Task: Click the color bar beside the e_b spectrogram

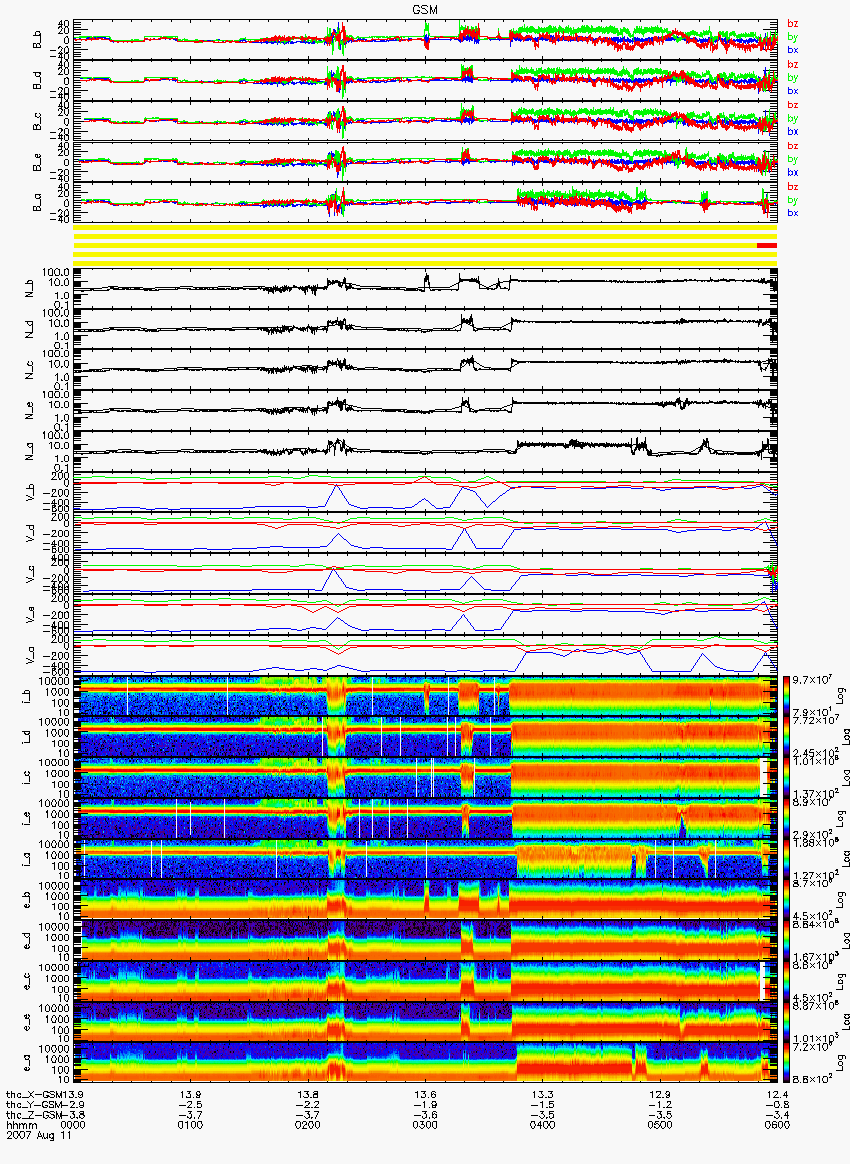Action: tap(786, 900)
